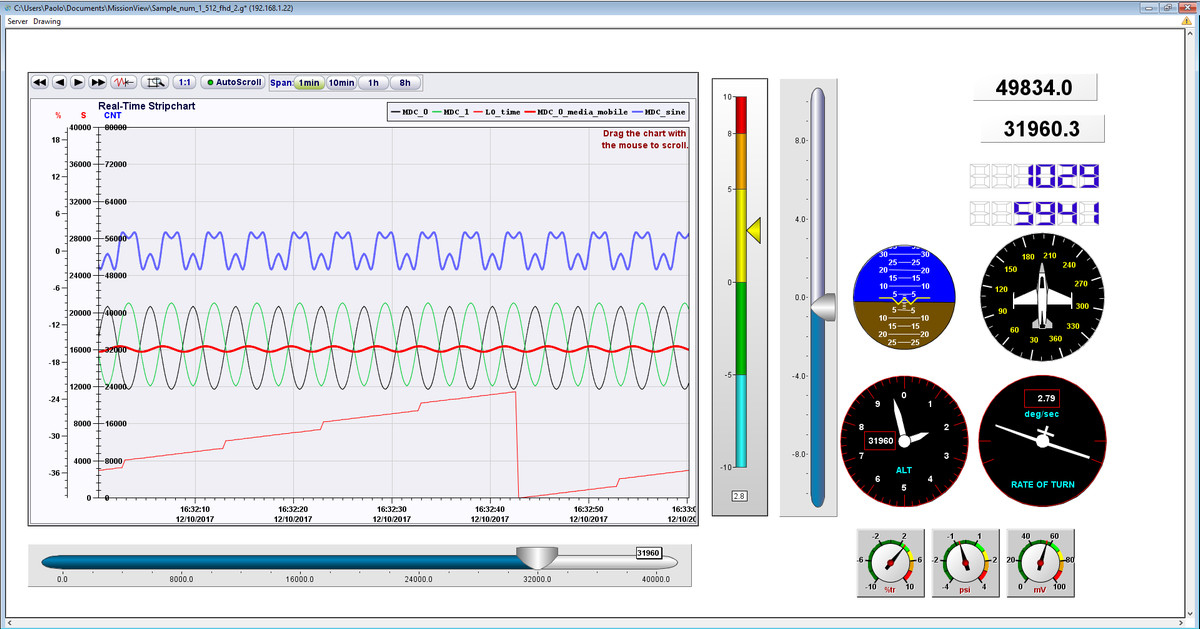Click the blue LED display showing 5941
Image resolution: width=1200 pixels, height=629 pixels.
tap(1035, 213)
